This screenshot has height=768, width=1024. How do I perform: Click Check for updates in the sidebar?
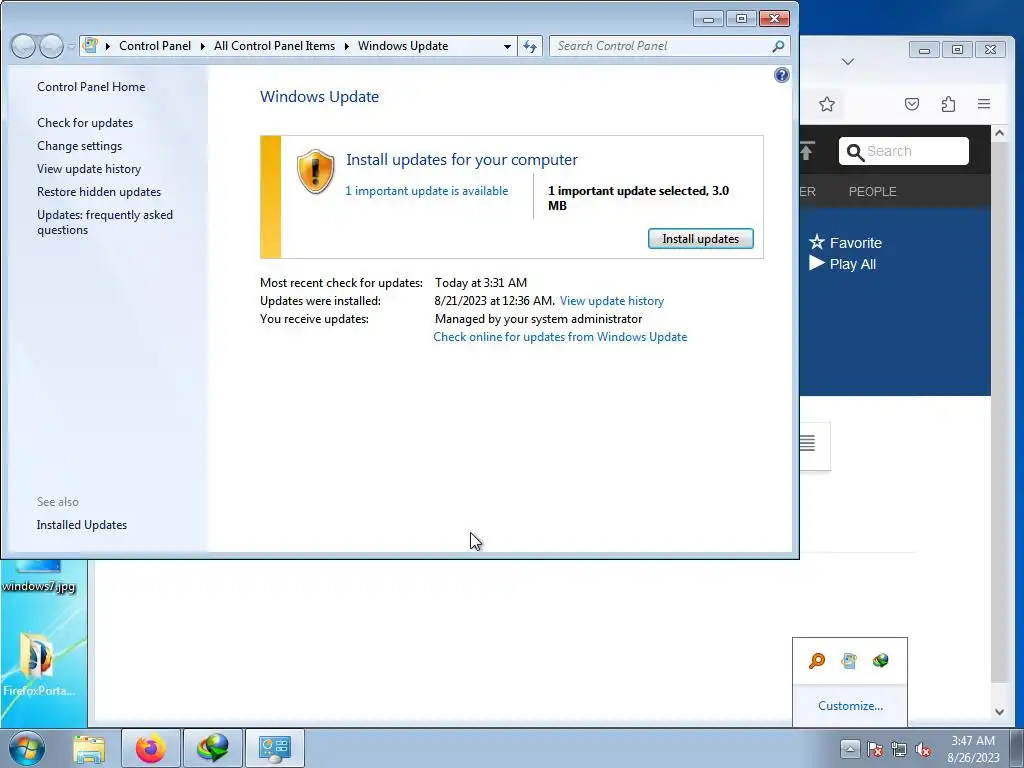coord(85,123)
